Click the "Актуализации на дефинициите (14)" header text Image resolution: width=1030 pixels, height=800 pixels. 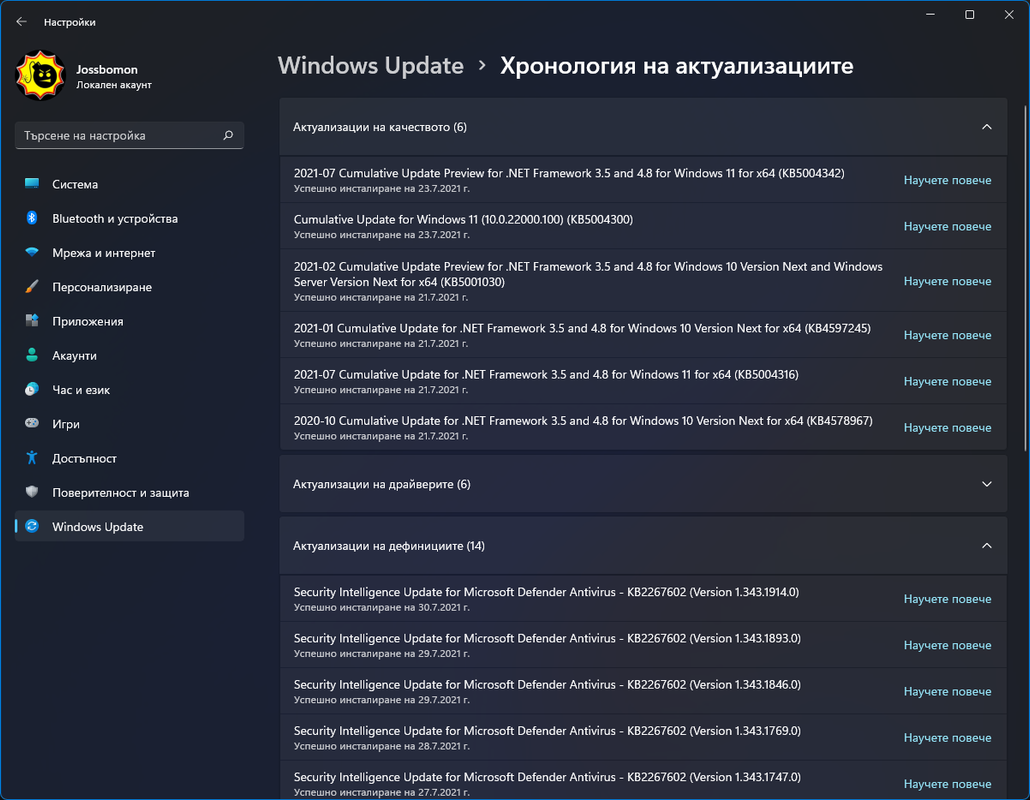389,546
